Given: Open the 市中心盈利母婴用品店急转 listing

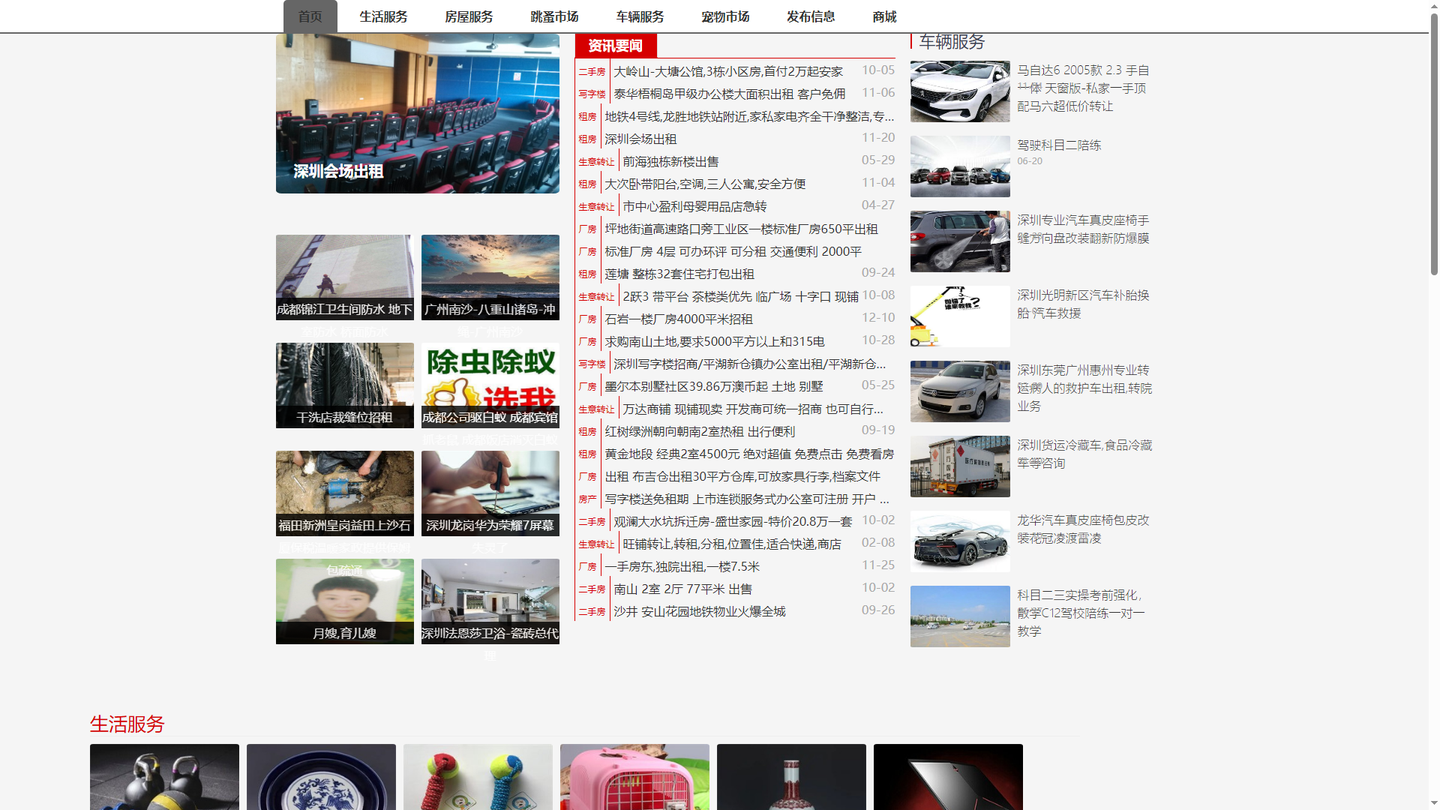Looking at the screenshot, I should (x=694, y=206).
